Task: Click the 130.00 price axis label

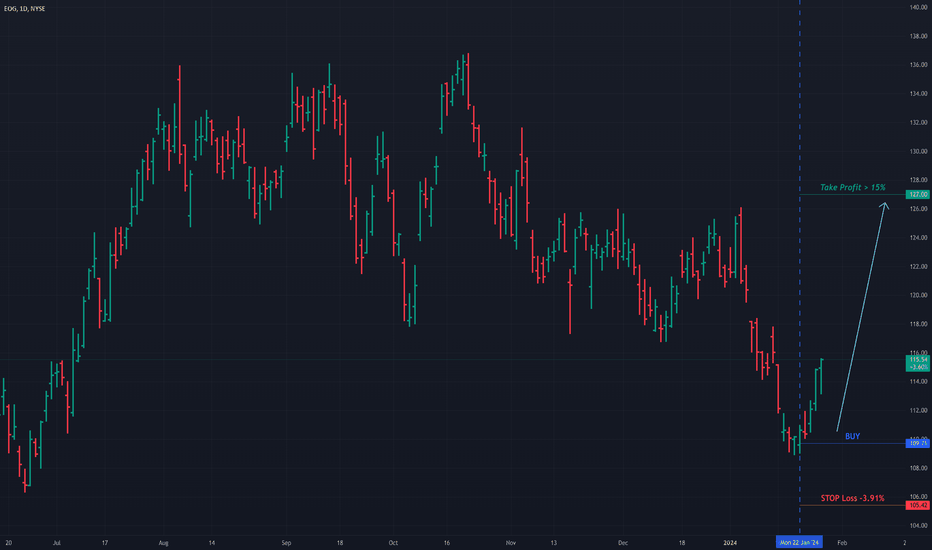Action: click(918, 152)
